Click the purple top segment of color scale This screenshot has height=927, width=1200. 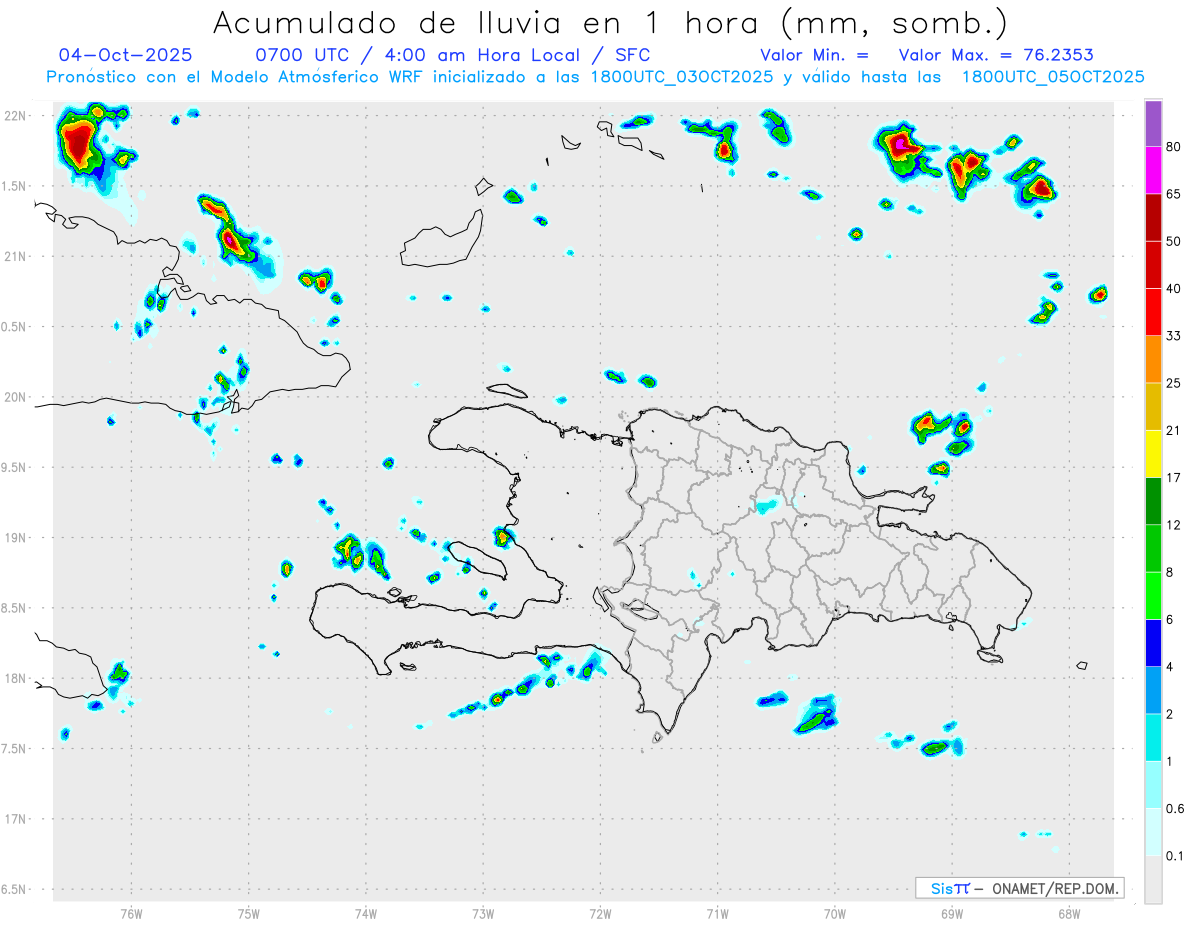coord(1153,124)
